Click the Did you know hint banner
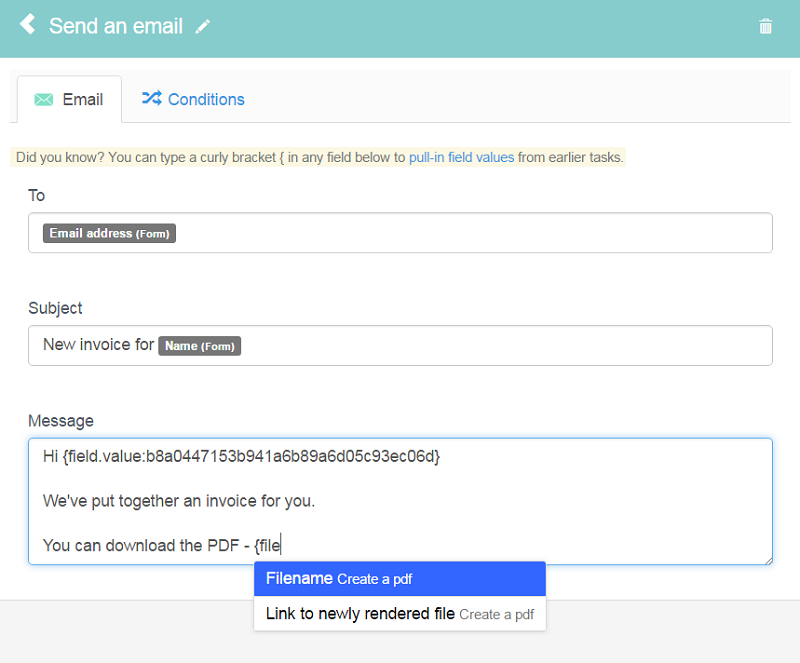 click(x=318, y=157)
